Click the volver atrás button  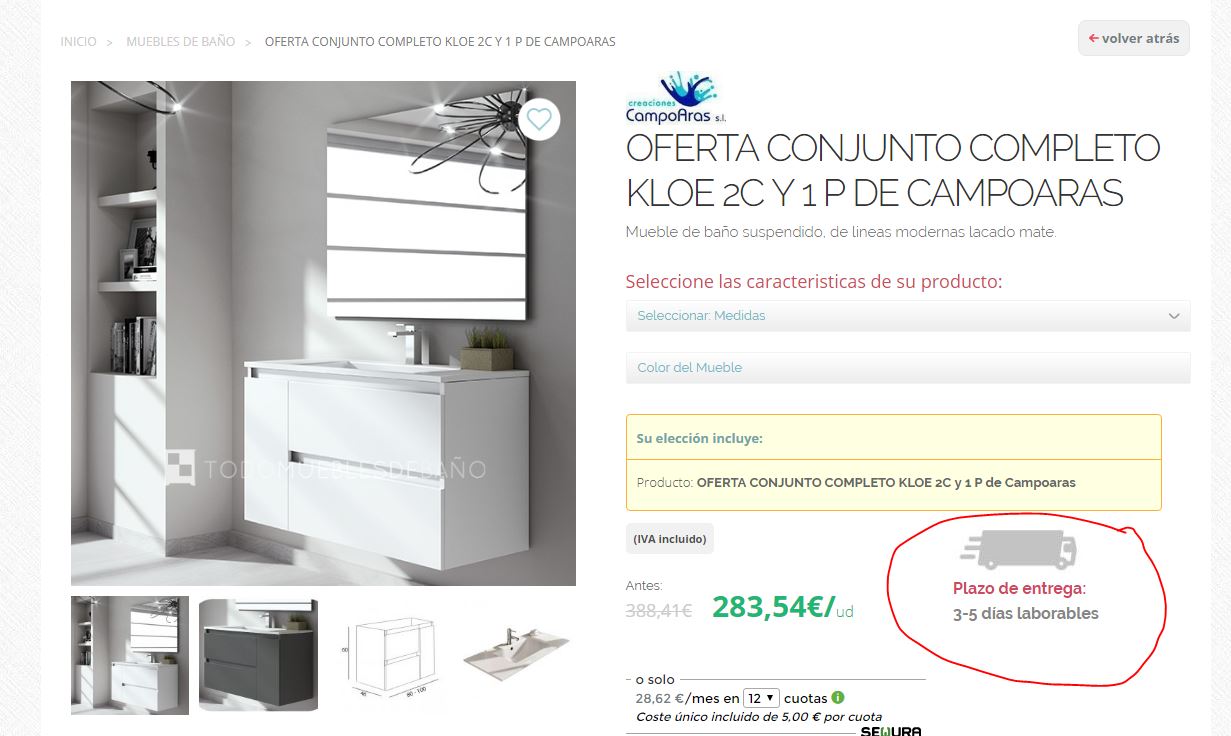coord(1134,38)
